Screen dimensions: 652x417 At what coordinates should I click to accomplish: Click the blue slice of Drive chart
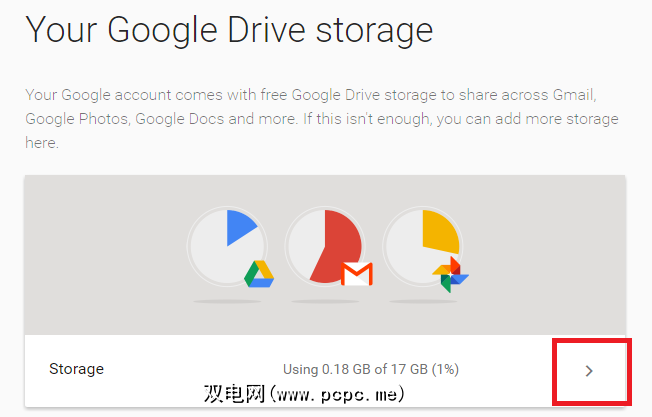tap(239, 228)
